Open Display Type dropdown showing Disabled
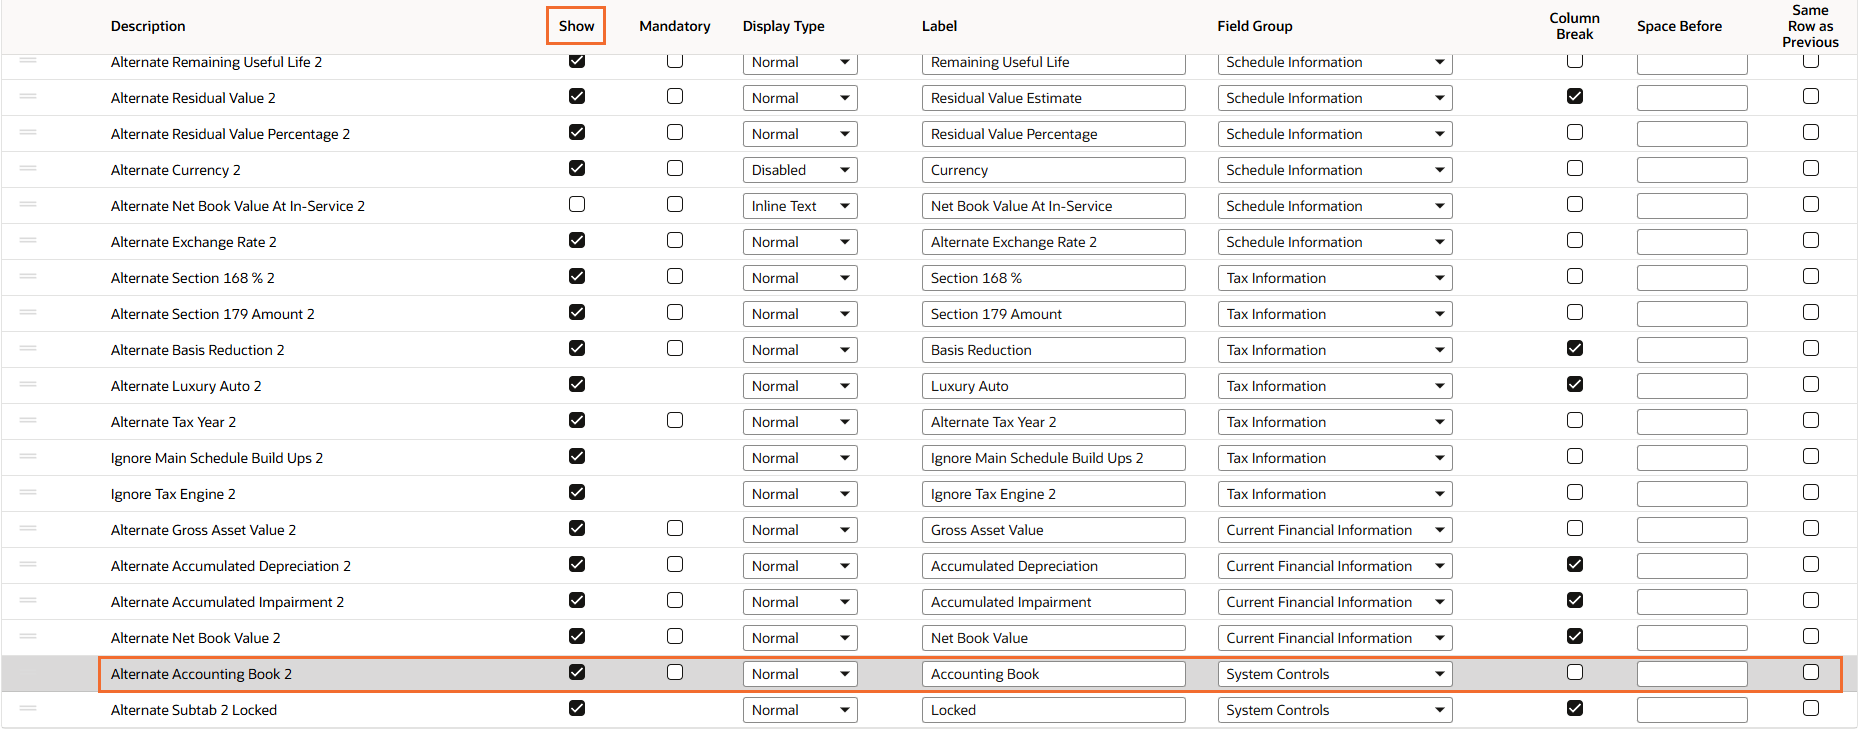 click(x=800, y=170)
